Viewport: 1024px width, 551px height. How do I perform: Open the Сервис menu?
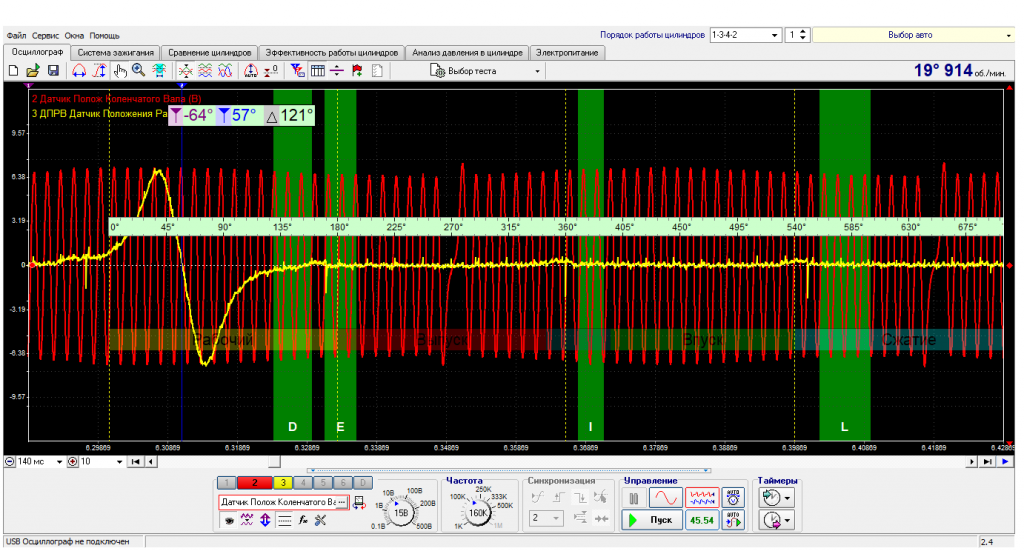[45, 36]
